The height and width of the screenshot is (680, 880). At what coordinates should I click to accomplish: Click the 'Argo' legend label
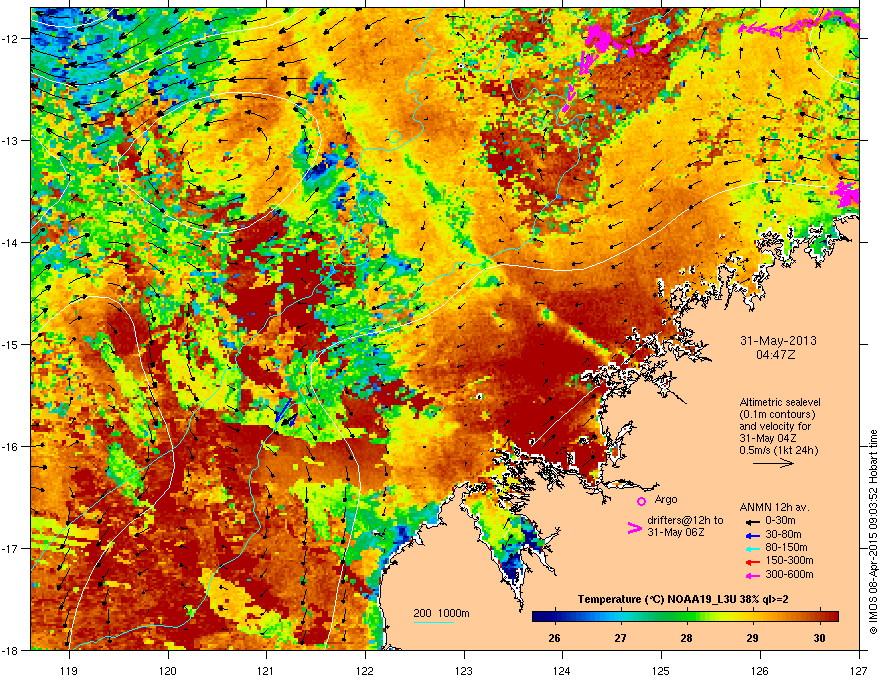tap(666, 499)
